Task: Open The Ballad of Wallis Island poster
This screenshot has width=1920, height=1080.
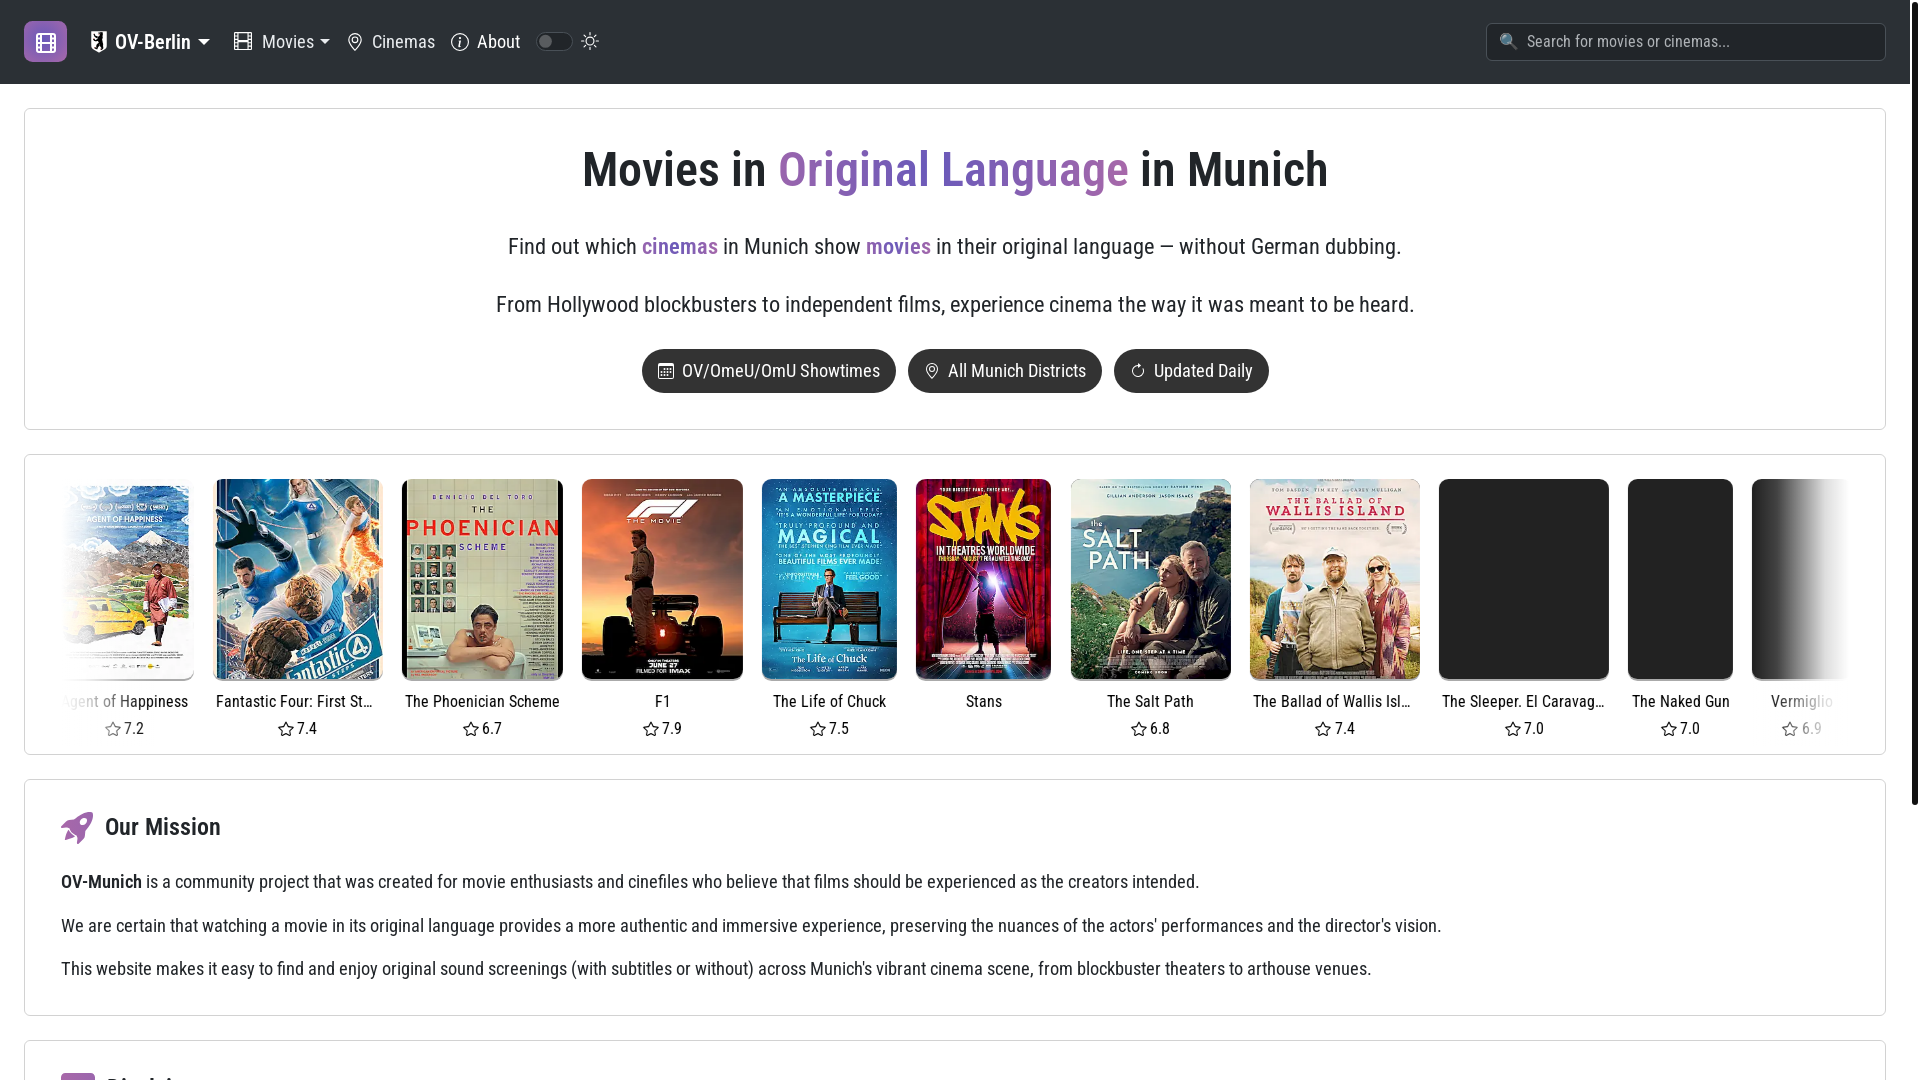Action: click(x=1335, y=580)
